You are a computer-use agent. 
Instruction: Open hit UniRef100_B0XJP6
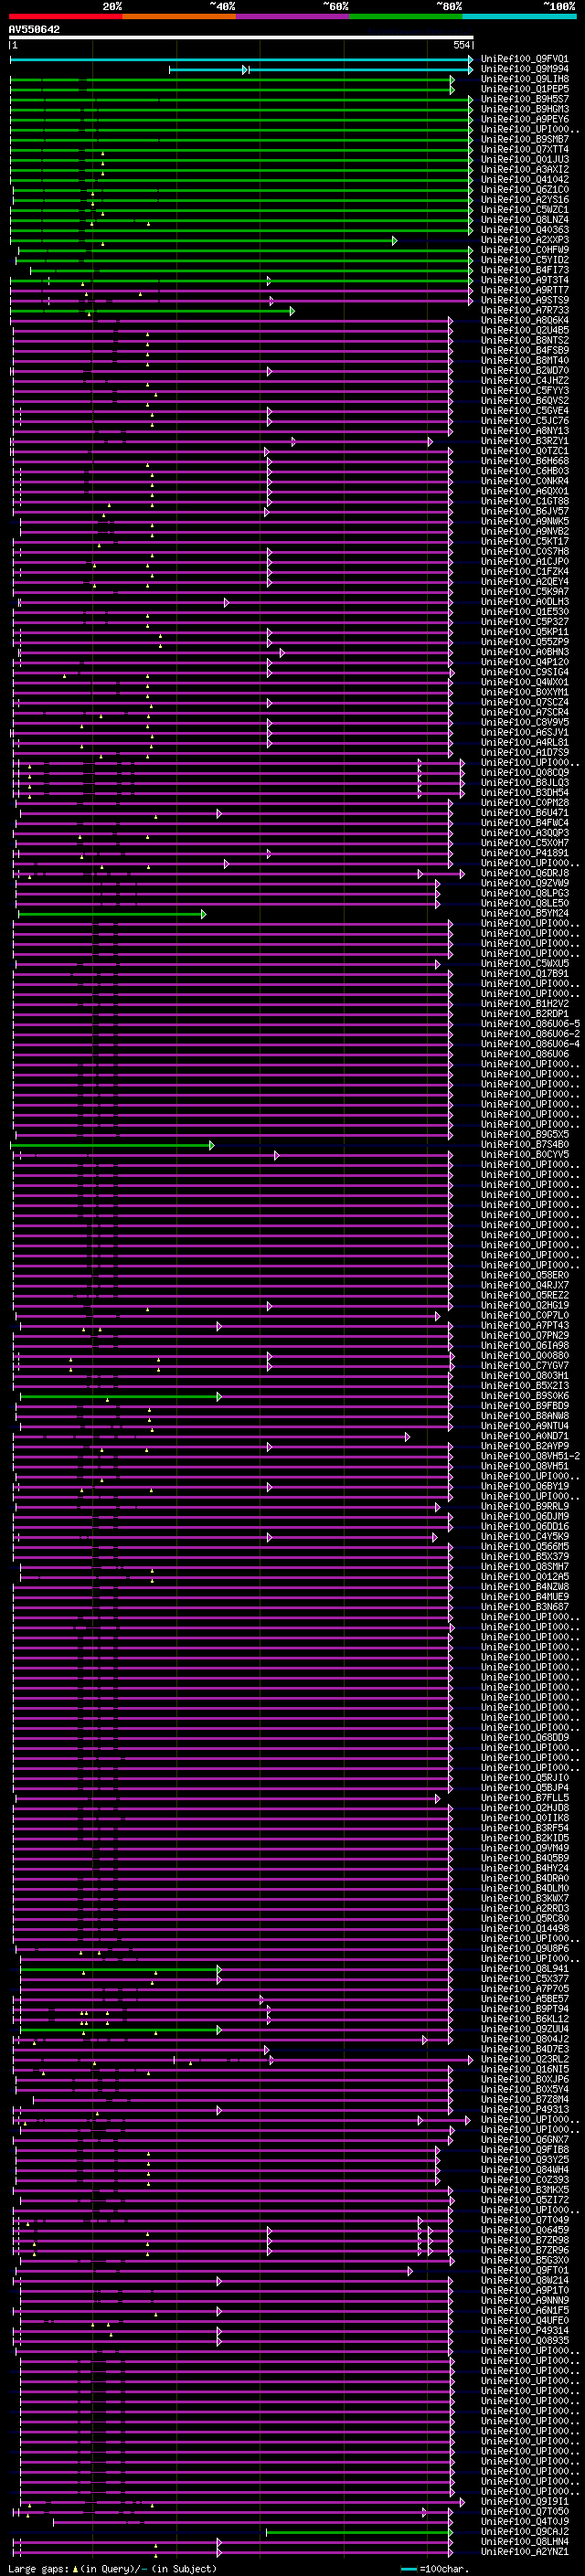[x=525, y=2079]
